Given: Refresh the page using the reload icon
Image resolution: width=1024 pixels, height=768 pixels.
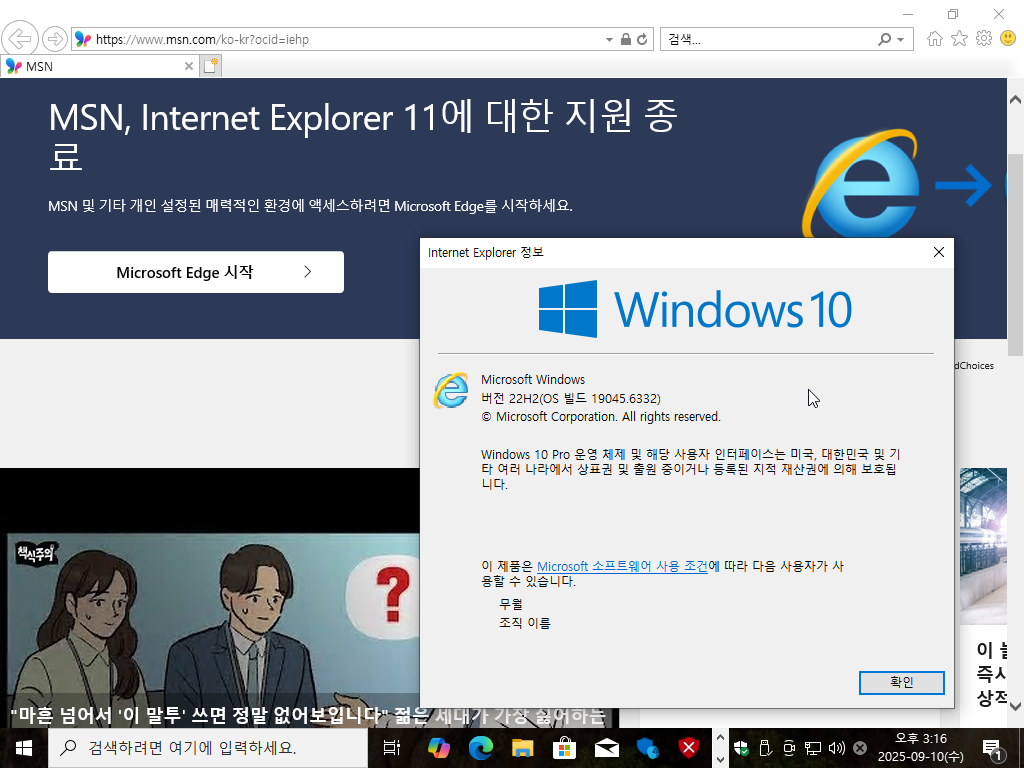Looking at the screenshot, I should [642, 39].
